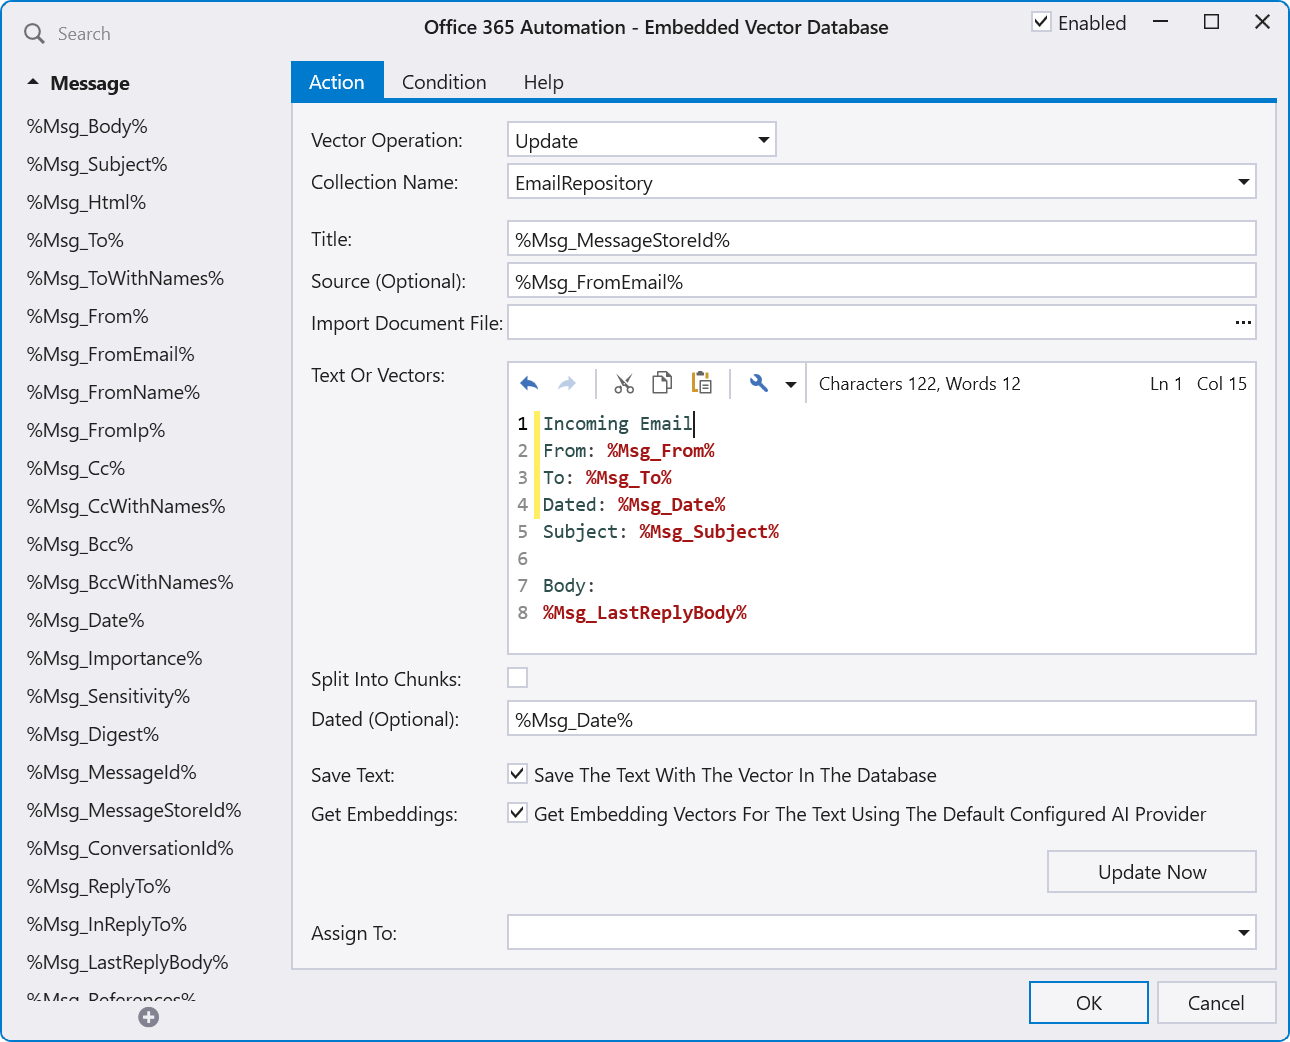Click the search magnifier icon
Screen dimensions: 1290x1042
tap(34, 34)
